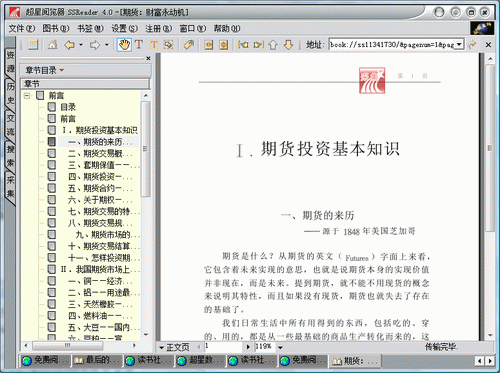Click the second page-fit icon in the toolbar
The width and height of the screenshot is (500, 373).
coord(224,44)
